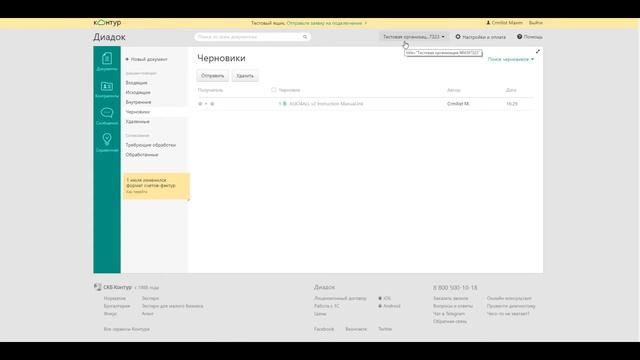Click the Работа с 1С footer link
Viewport: 640px width, 360px height.
click(327, 306)
